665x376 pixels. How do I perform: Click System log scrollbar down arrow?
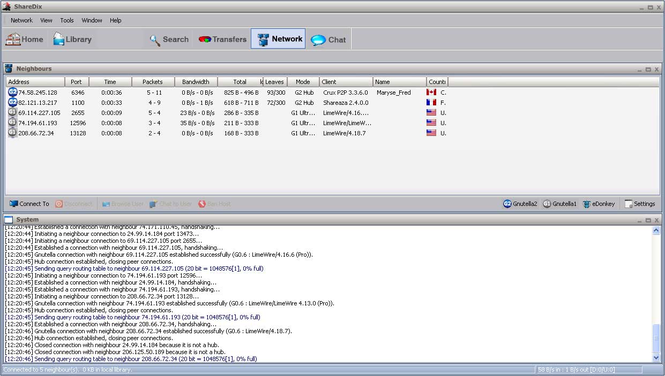(656, 358)
